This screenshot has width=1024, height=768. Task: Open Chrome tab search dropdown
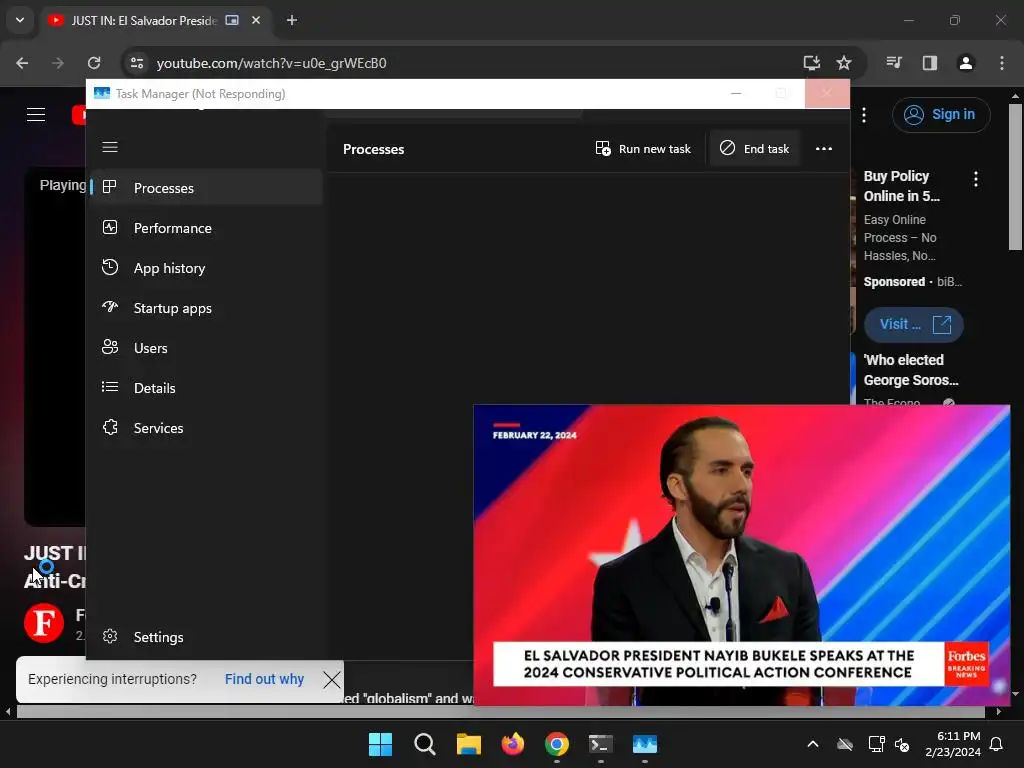(20, 20)
